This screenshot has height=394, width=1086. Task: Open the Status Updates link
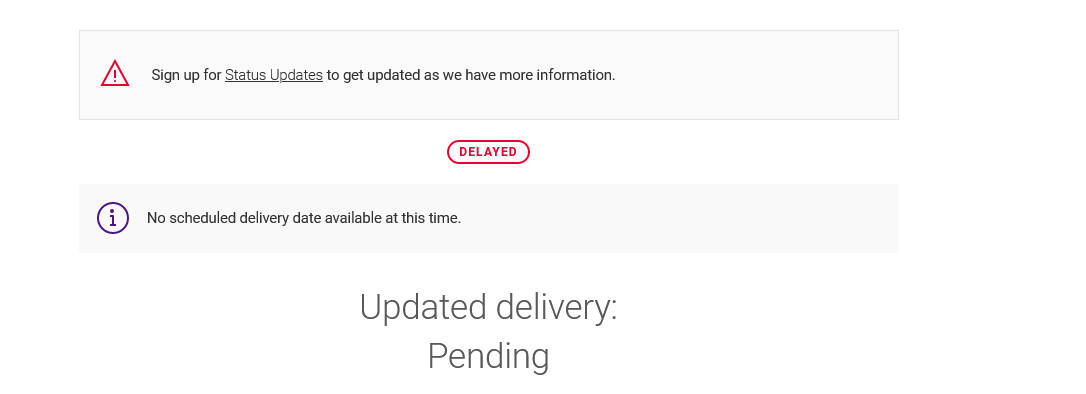coord(274,75)
